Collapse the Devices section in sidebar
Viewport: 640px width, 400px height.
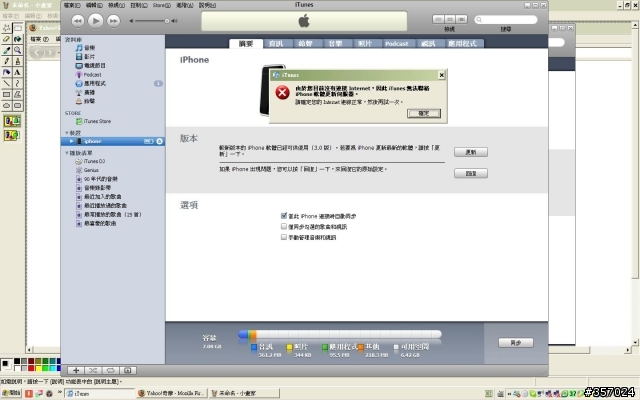(67, 133)
